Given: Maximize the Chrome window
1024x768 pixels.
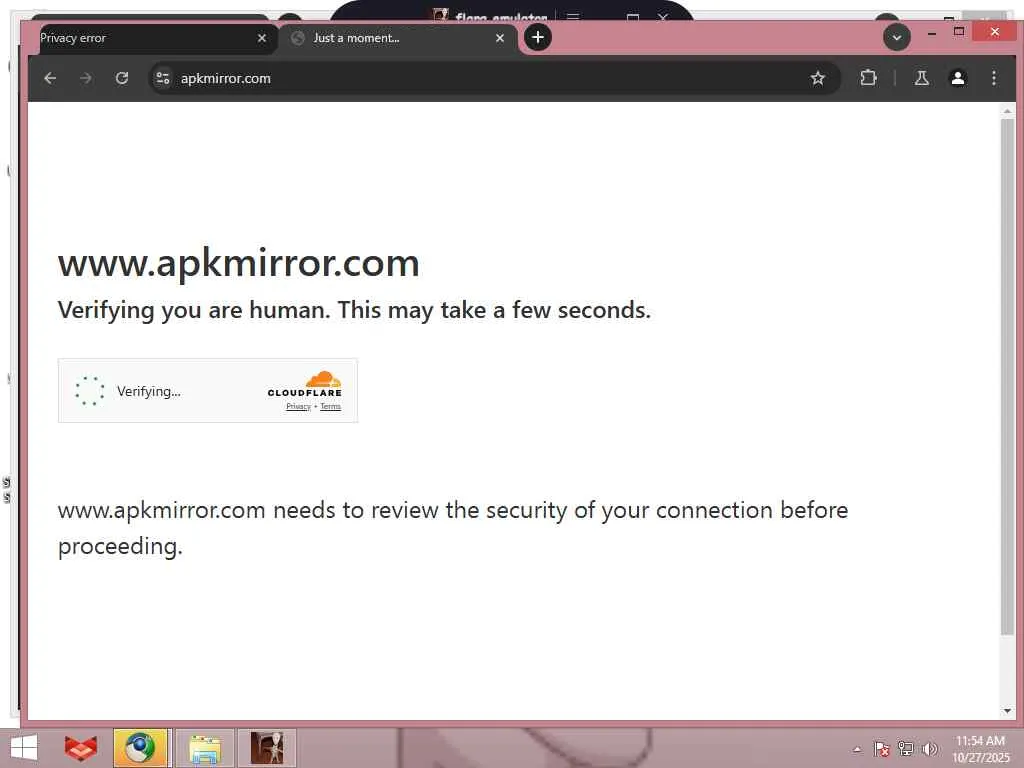Looking at the screenshot, I should tap(959, 32).
